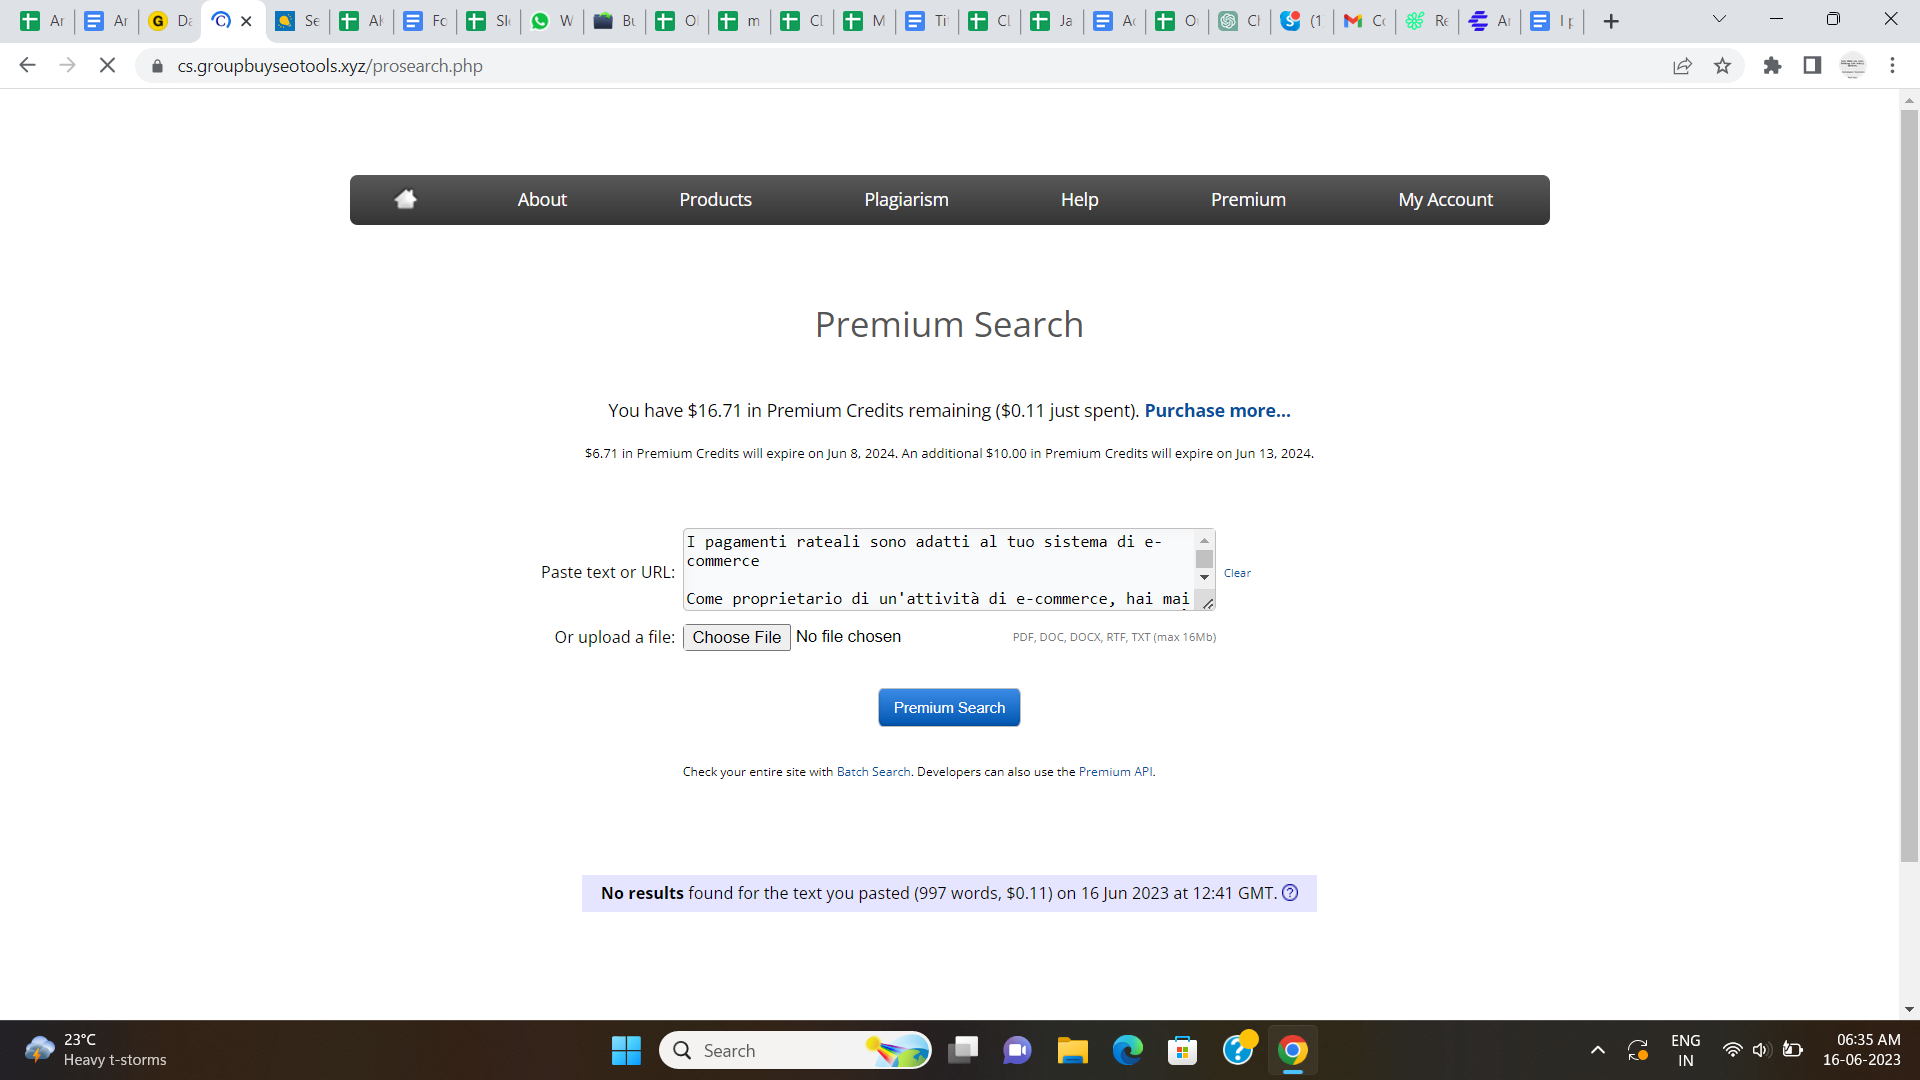Viewport: 1920px width, 1080px height.
Task: Follow the Purchase more... link
Action: coord(1217,410)
